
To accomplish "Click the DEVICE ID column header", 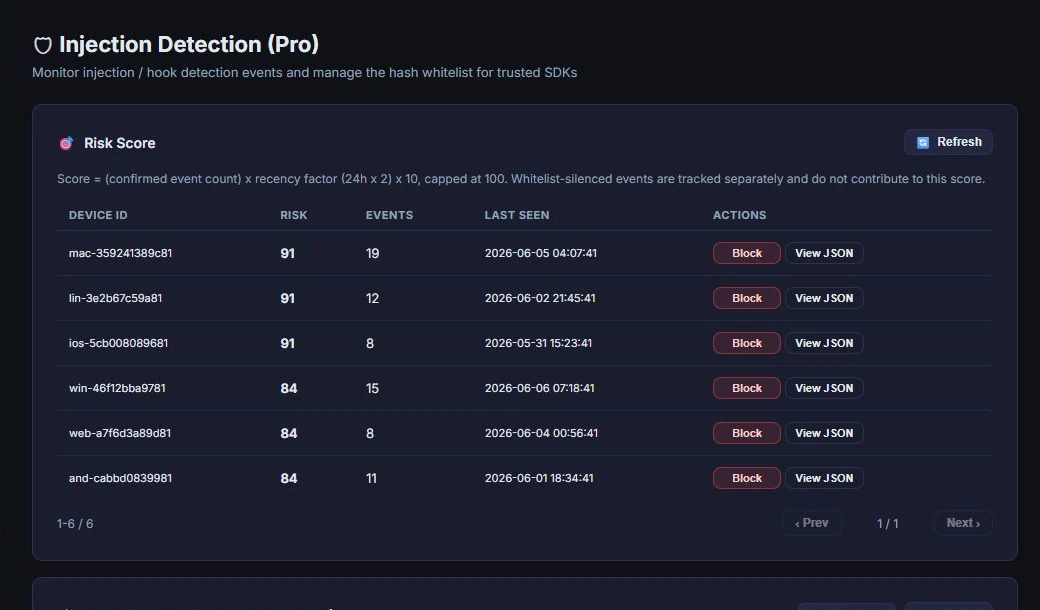I will 98,215.
